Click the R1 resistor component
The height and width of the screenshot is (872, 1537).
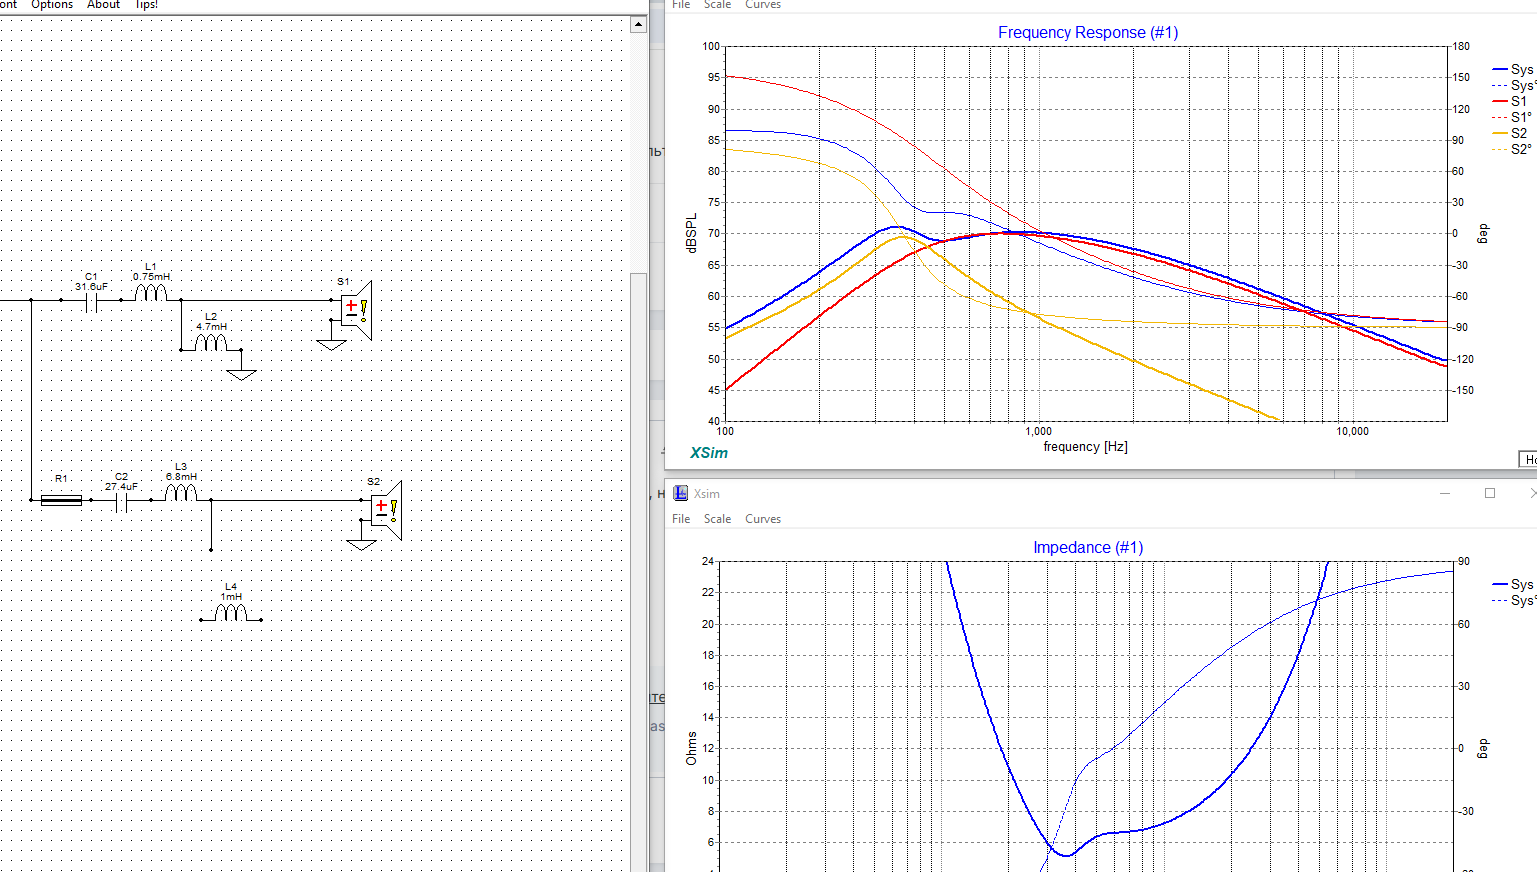(x=61, y=500)
